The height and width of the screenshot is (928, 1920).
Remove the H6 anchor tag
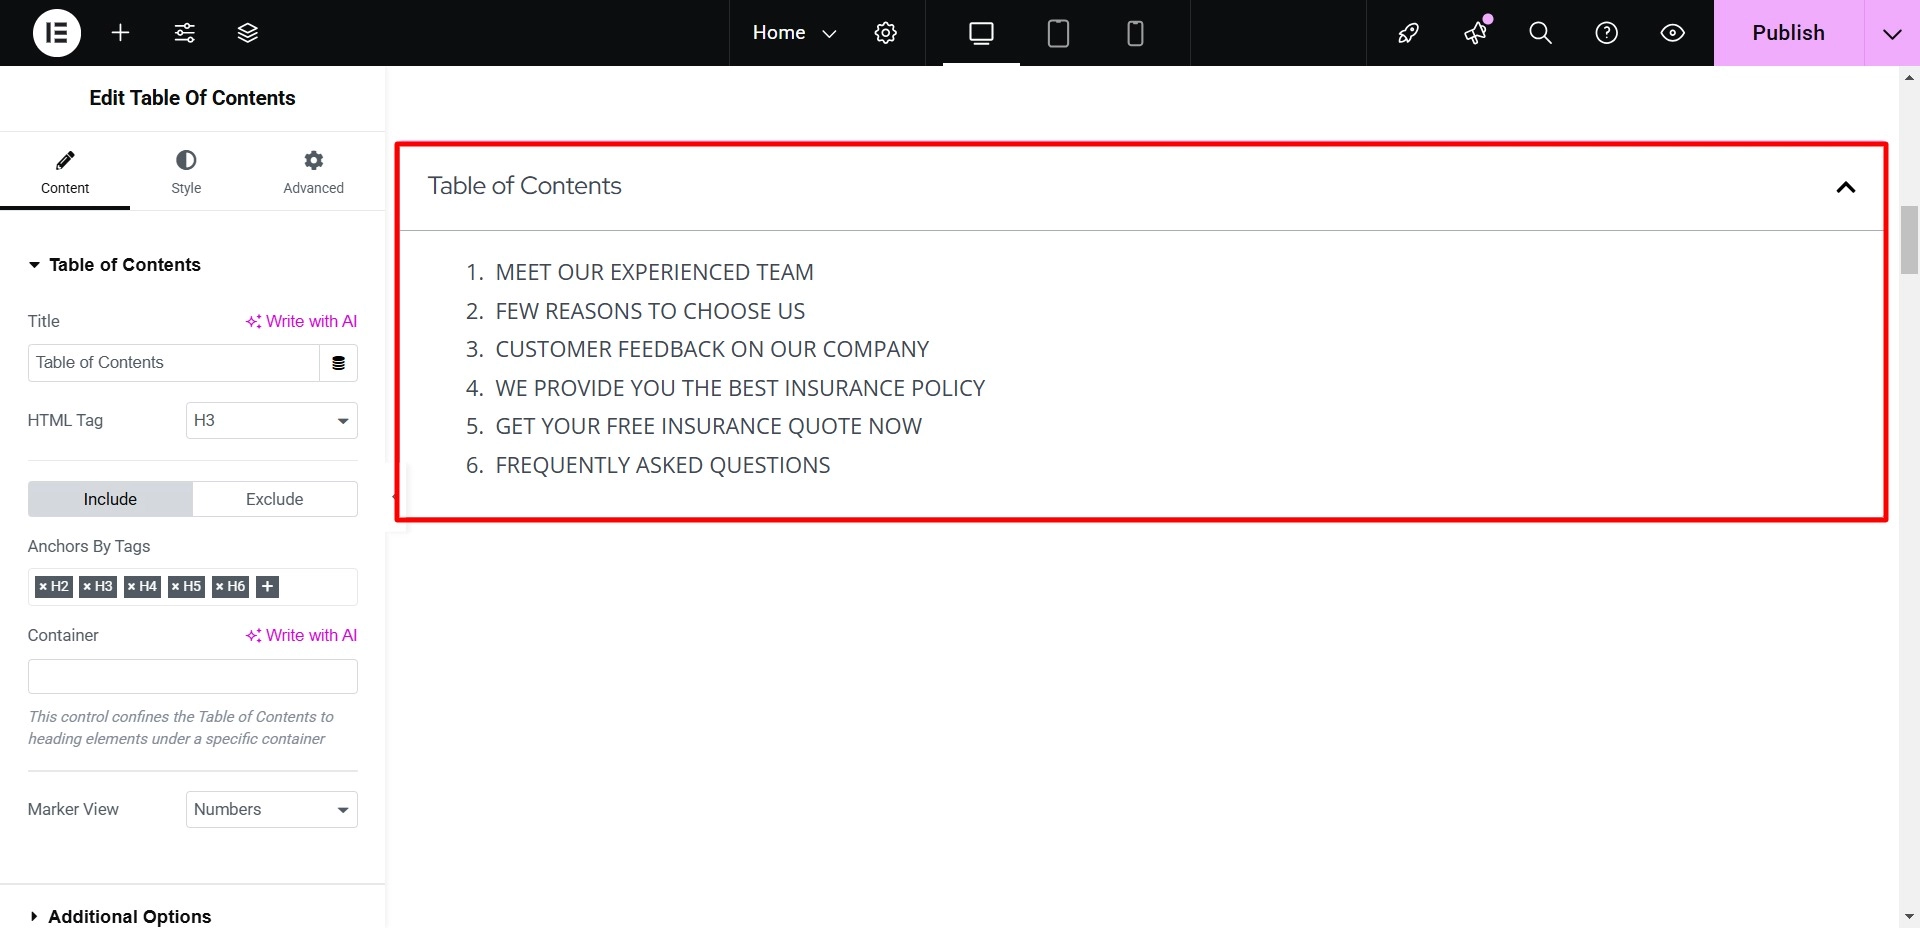click(x=219, y=587)
